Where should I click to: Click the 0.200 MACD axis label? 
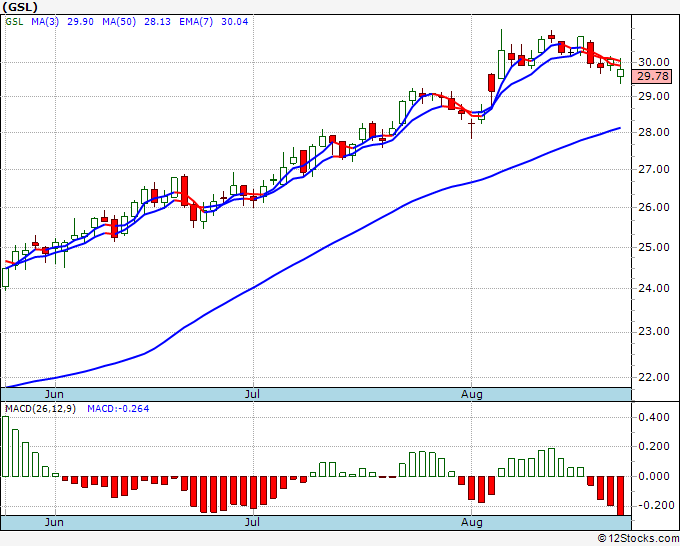(x=654, y=447)
